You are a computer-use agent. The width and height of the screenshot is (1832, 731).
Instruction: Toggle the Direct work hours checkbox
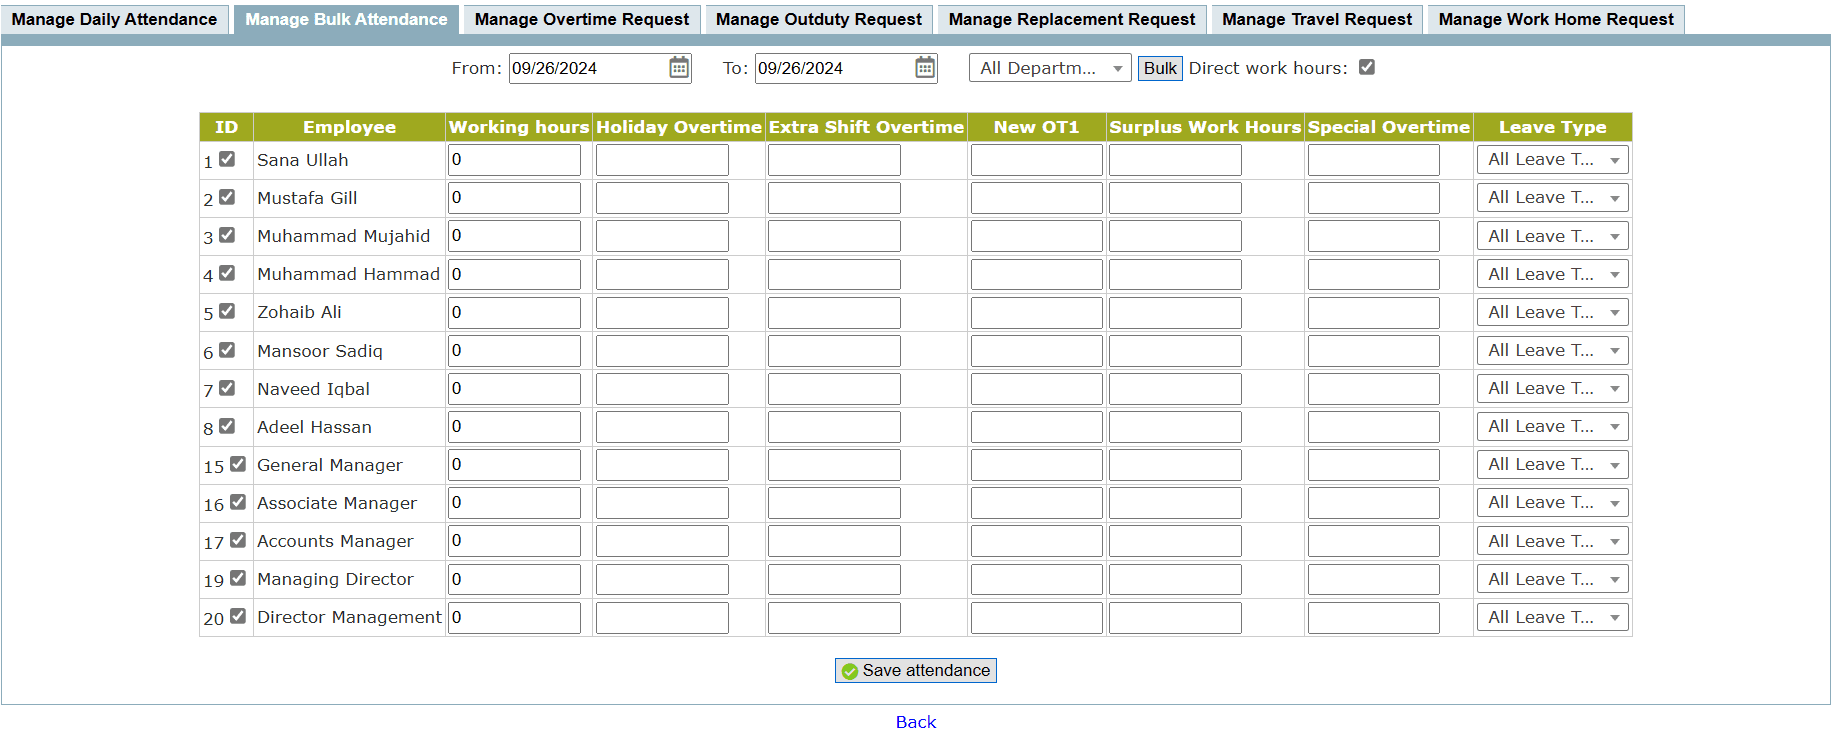[x=1367, y=67]
